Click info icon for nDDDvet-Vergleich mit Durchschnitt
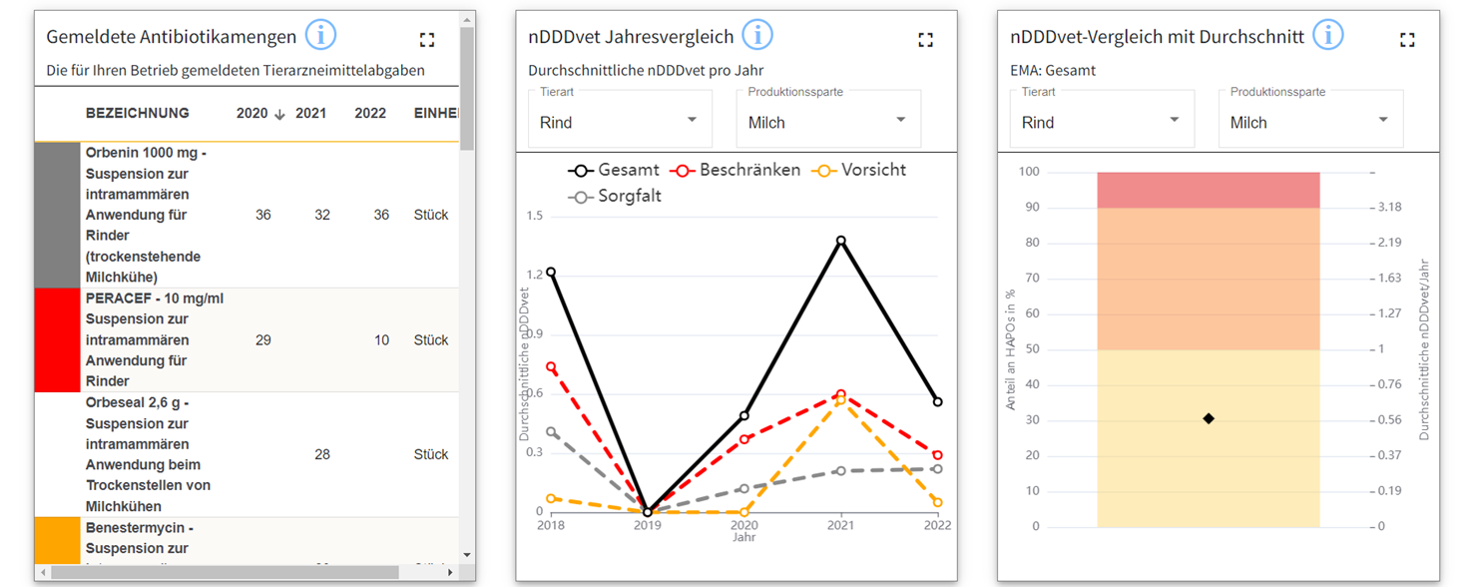The width and height of the screenshot is (1478, 587). [x=1327, y=35]
